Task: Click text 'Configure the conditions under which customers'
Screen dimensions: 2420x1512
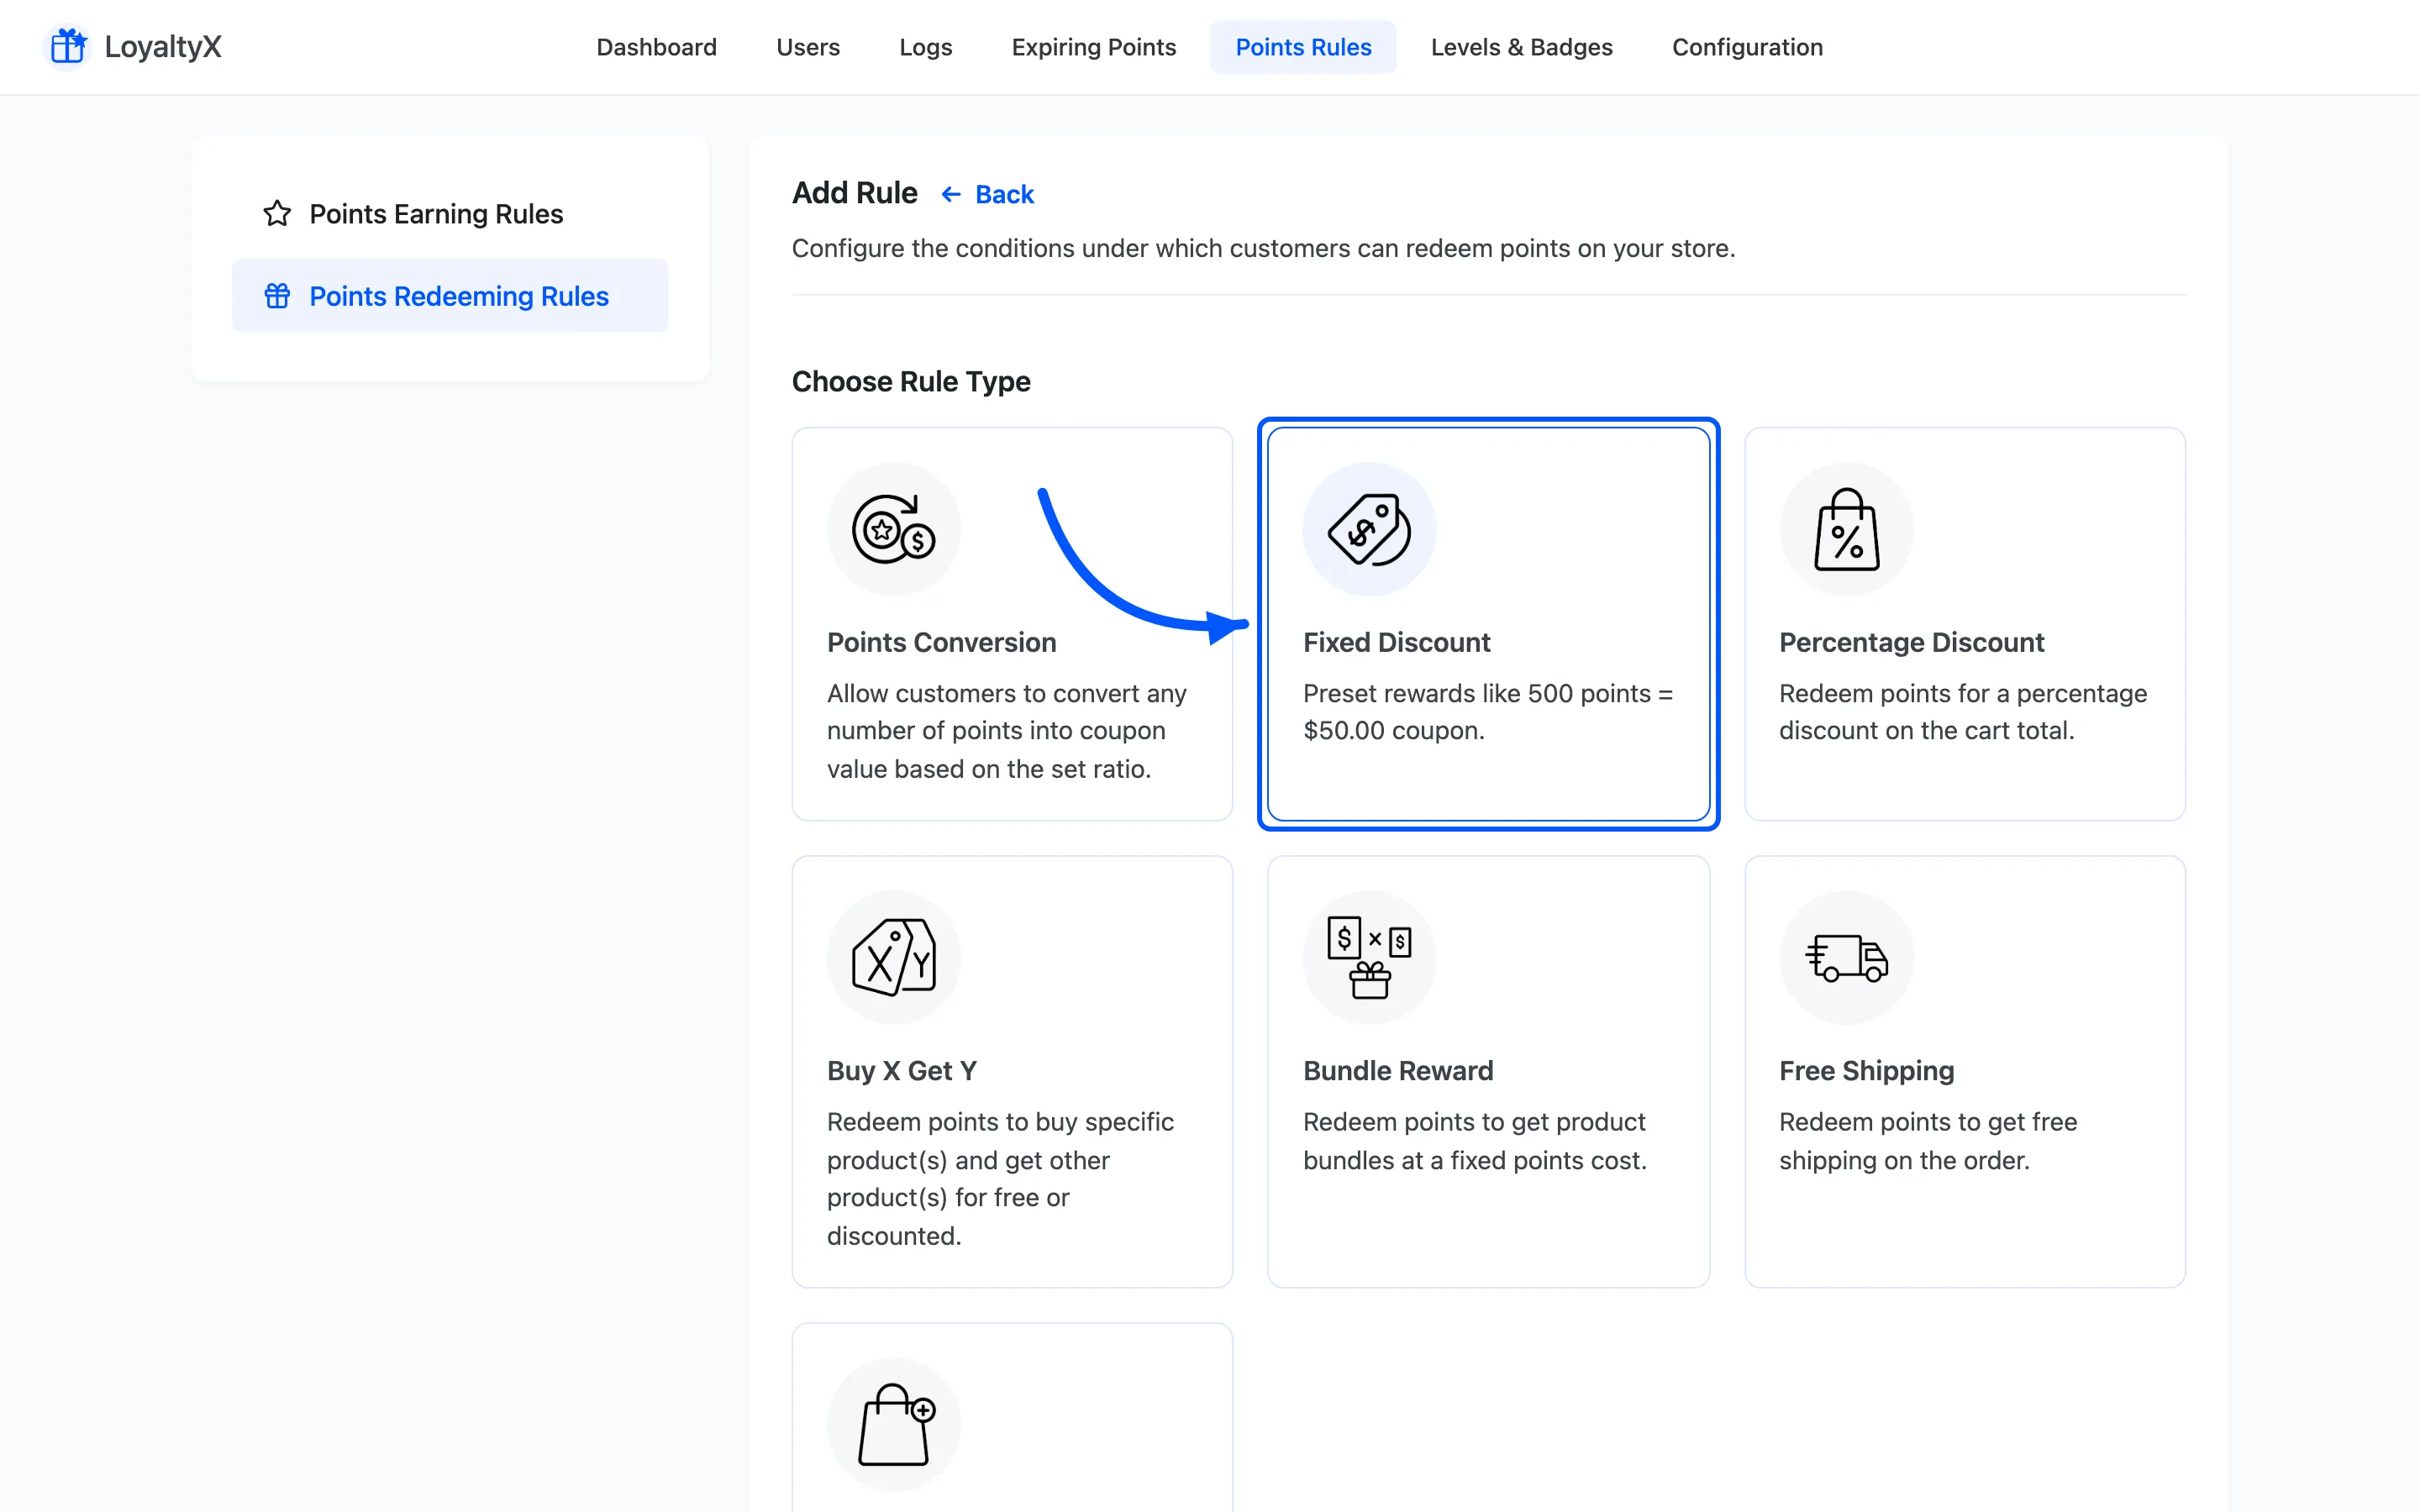Action: click(x=1263, y=248)
